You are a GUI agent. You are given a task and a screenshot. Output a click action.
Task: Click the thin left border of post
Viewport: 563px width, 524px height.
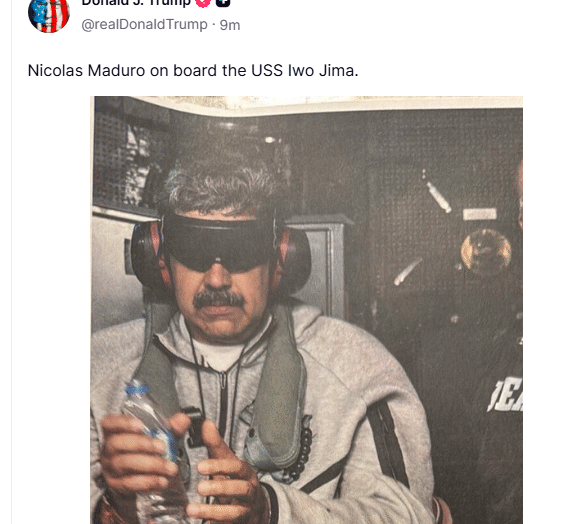[x=11, y=262]
